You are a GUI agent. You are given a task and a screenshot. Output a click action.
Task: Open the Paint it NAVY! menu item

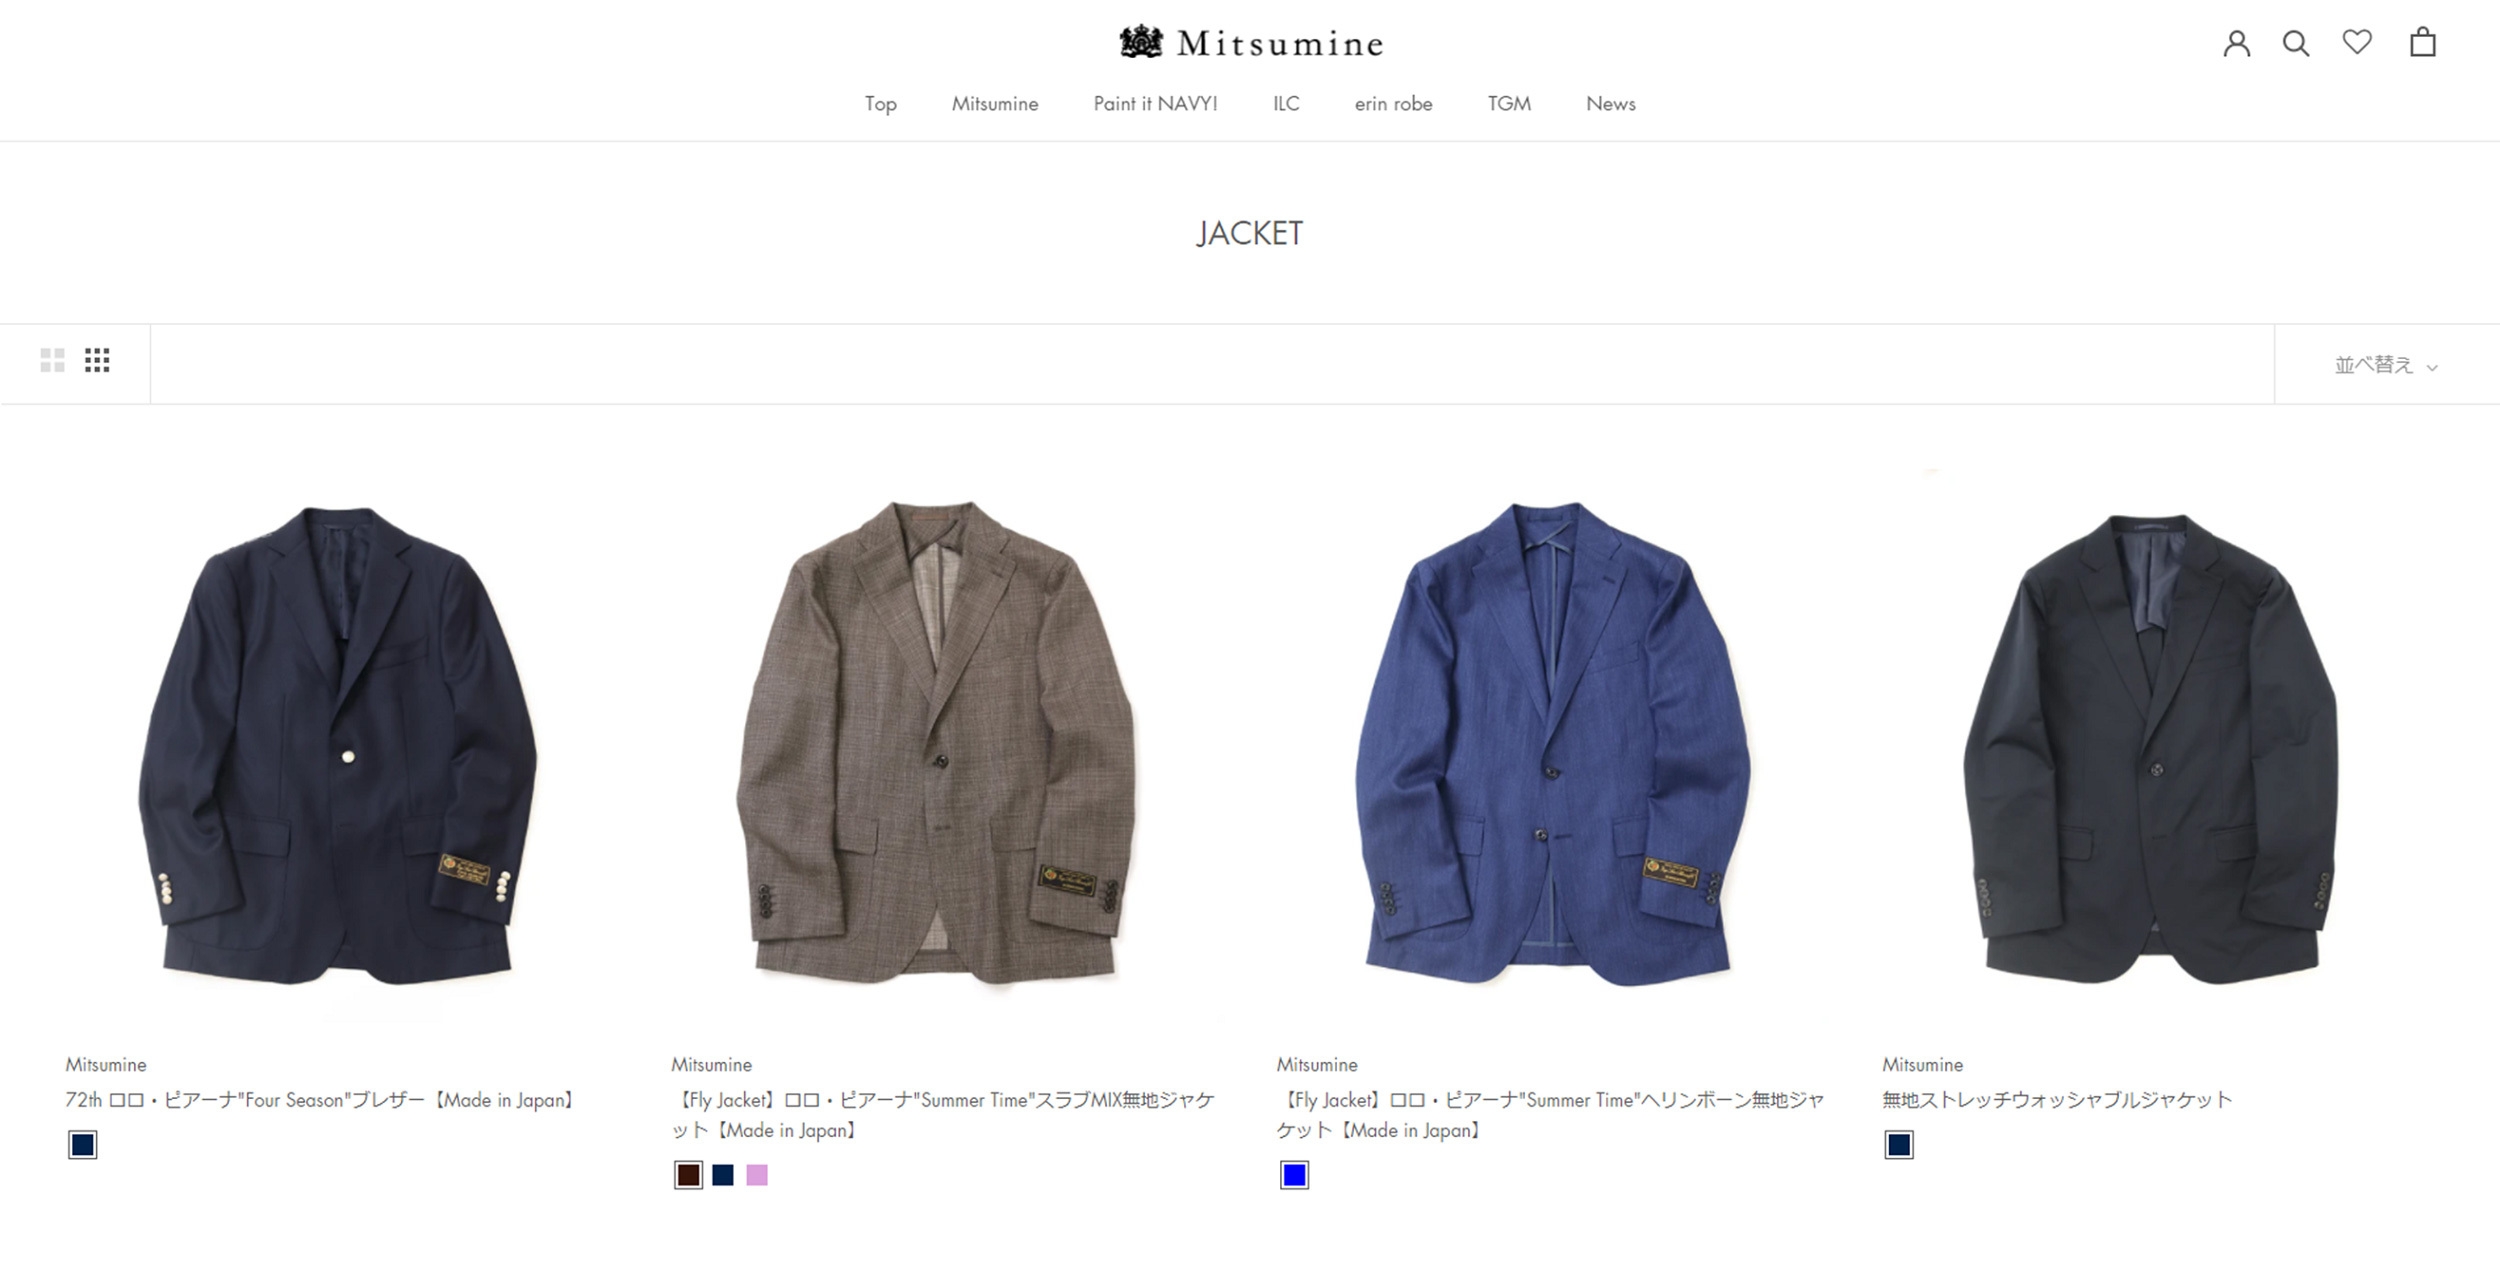[x=1155, y=104]
